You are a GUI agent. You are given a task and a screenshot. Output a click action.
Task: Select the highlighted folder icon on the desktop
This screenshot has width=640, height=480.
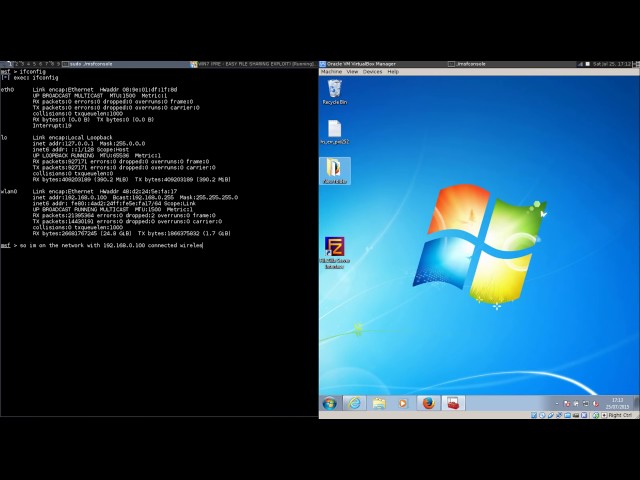(x=335, y=171)
